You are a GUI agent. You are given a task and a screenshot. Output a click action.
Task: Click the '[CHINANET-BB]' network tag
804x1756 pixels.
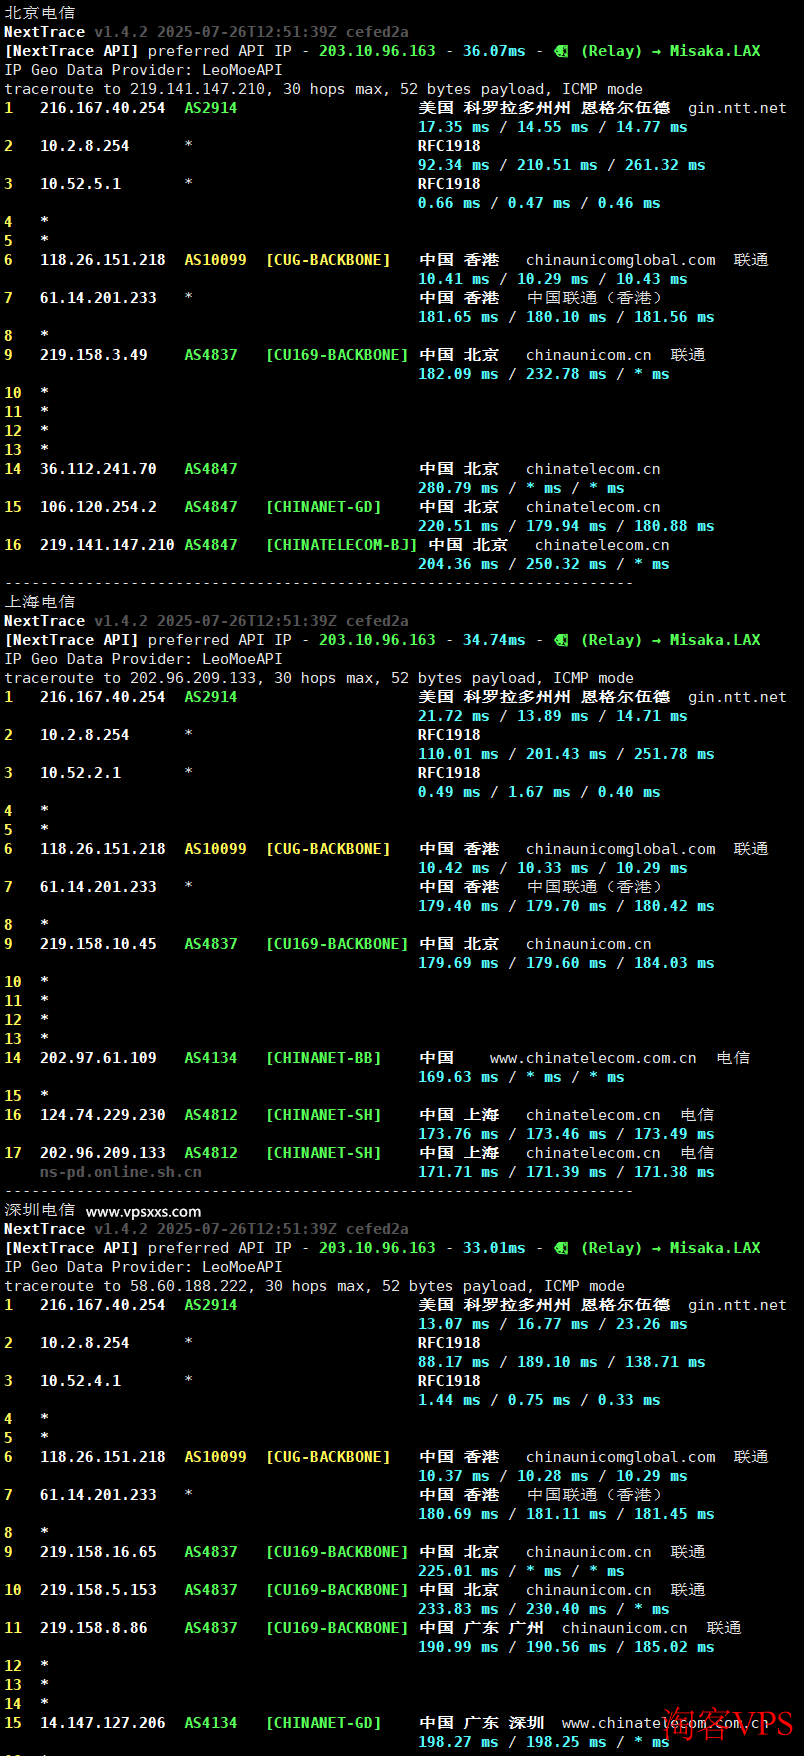[x=323, y=1058]
